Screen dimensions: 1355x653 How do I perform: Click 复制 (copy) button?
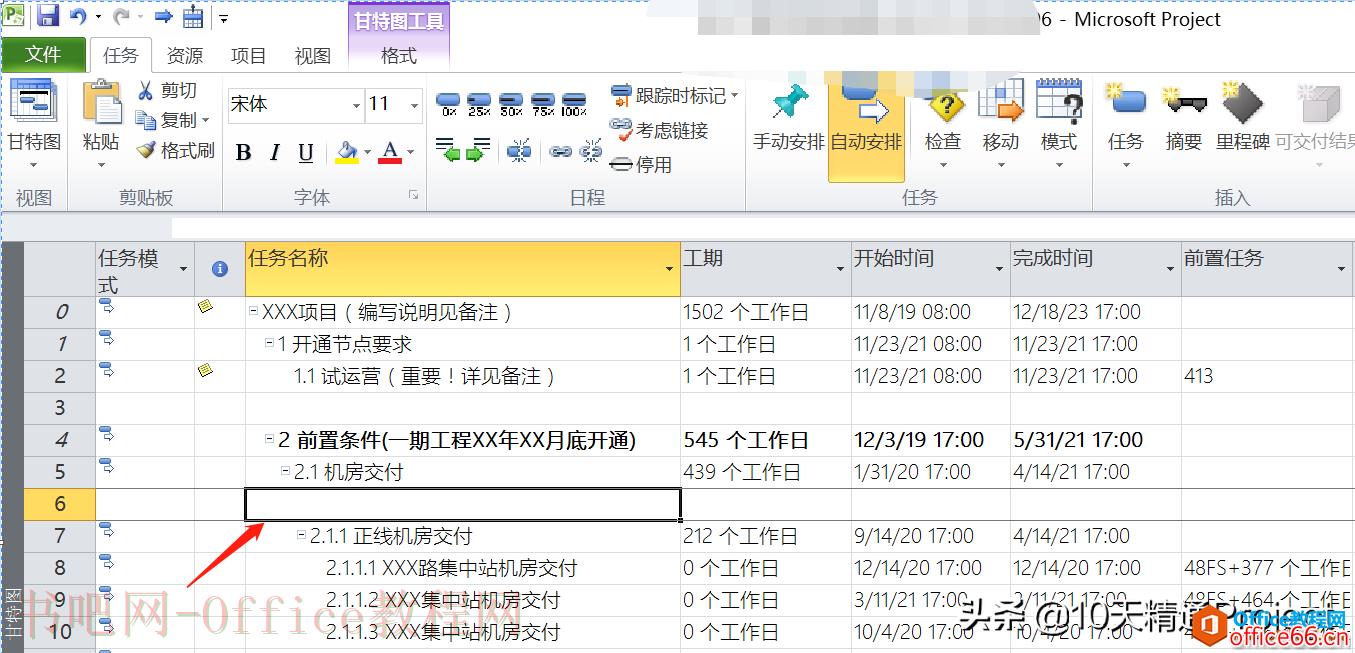(167, 120)
